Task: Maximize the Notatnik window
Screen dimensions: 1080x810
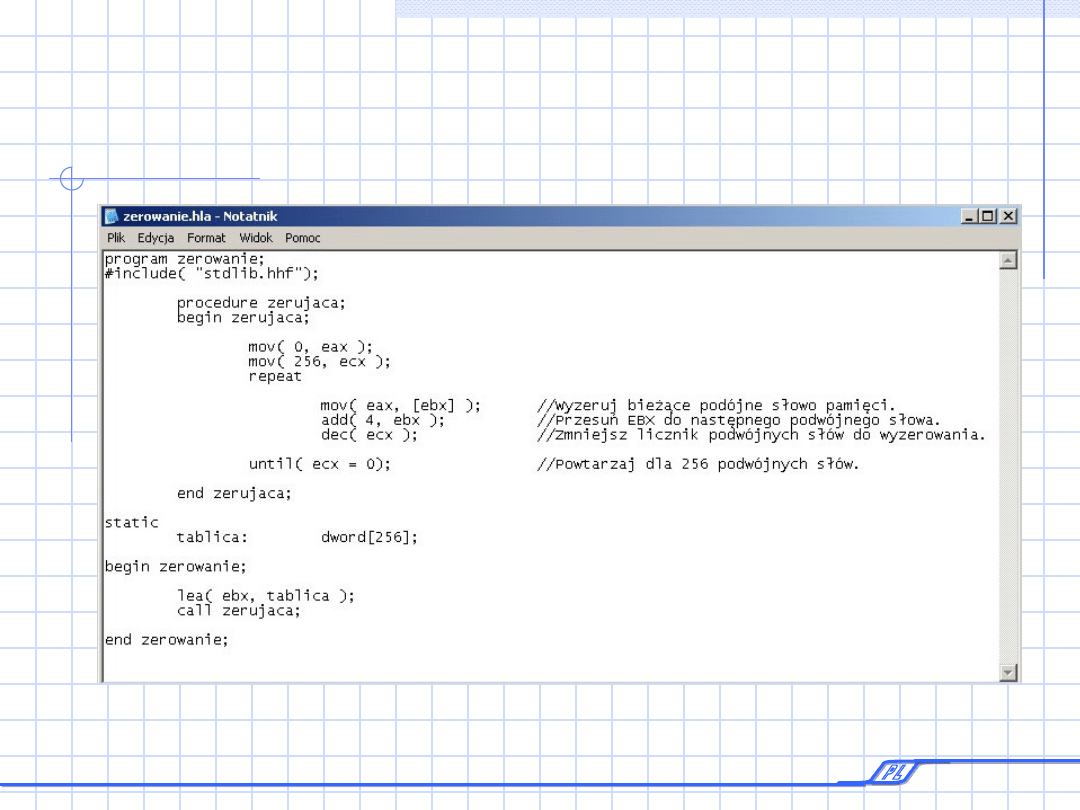Action: [988, 216]
